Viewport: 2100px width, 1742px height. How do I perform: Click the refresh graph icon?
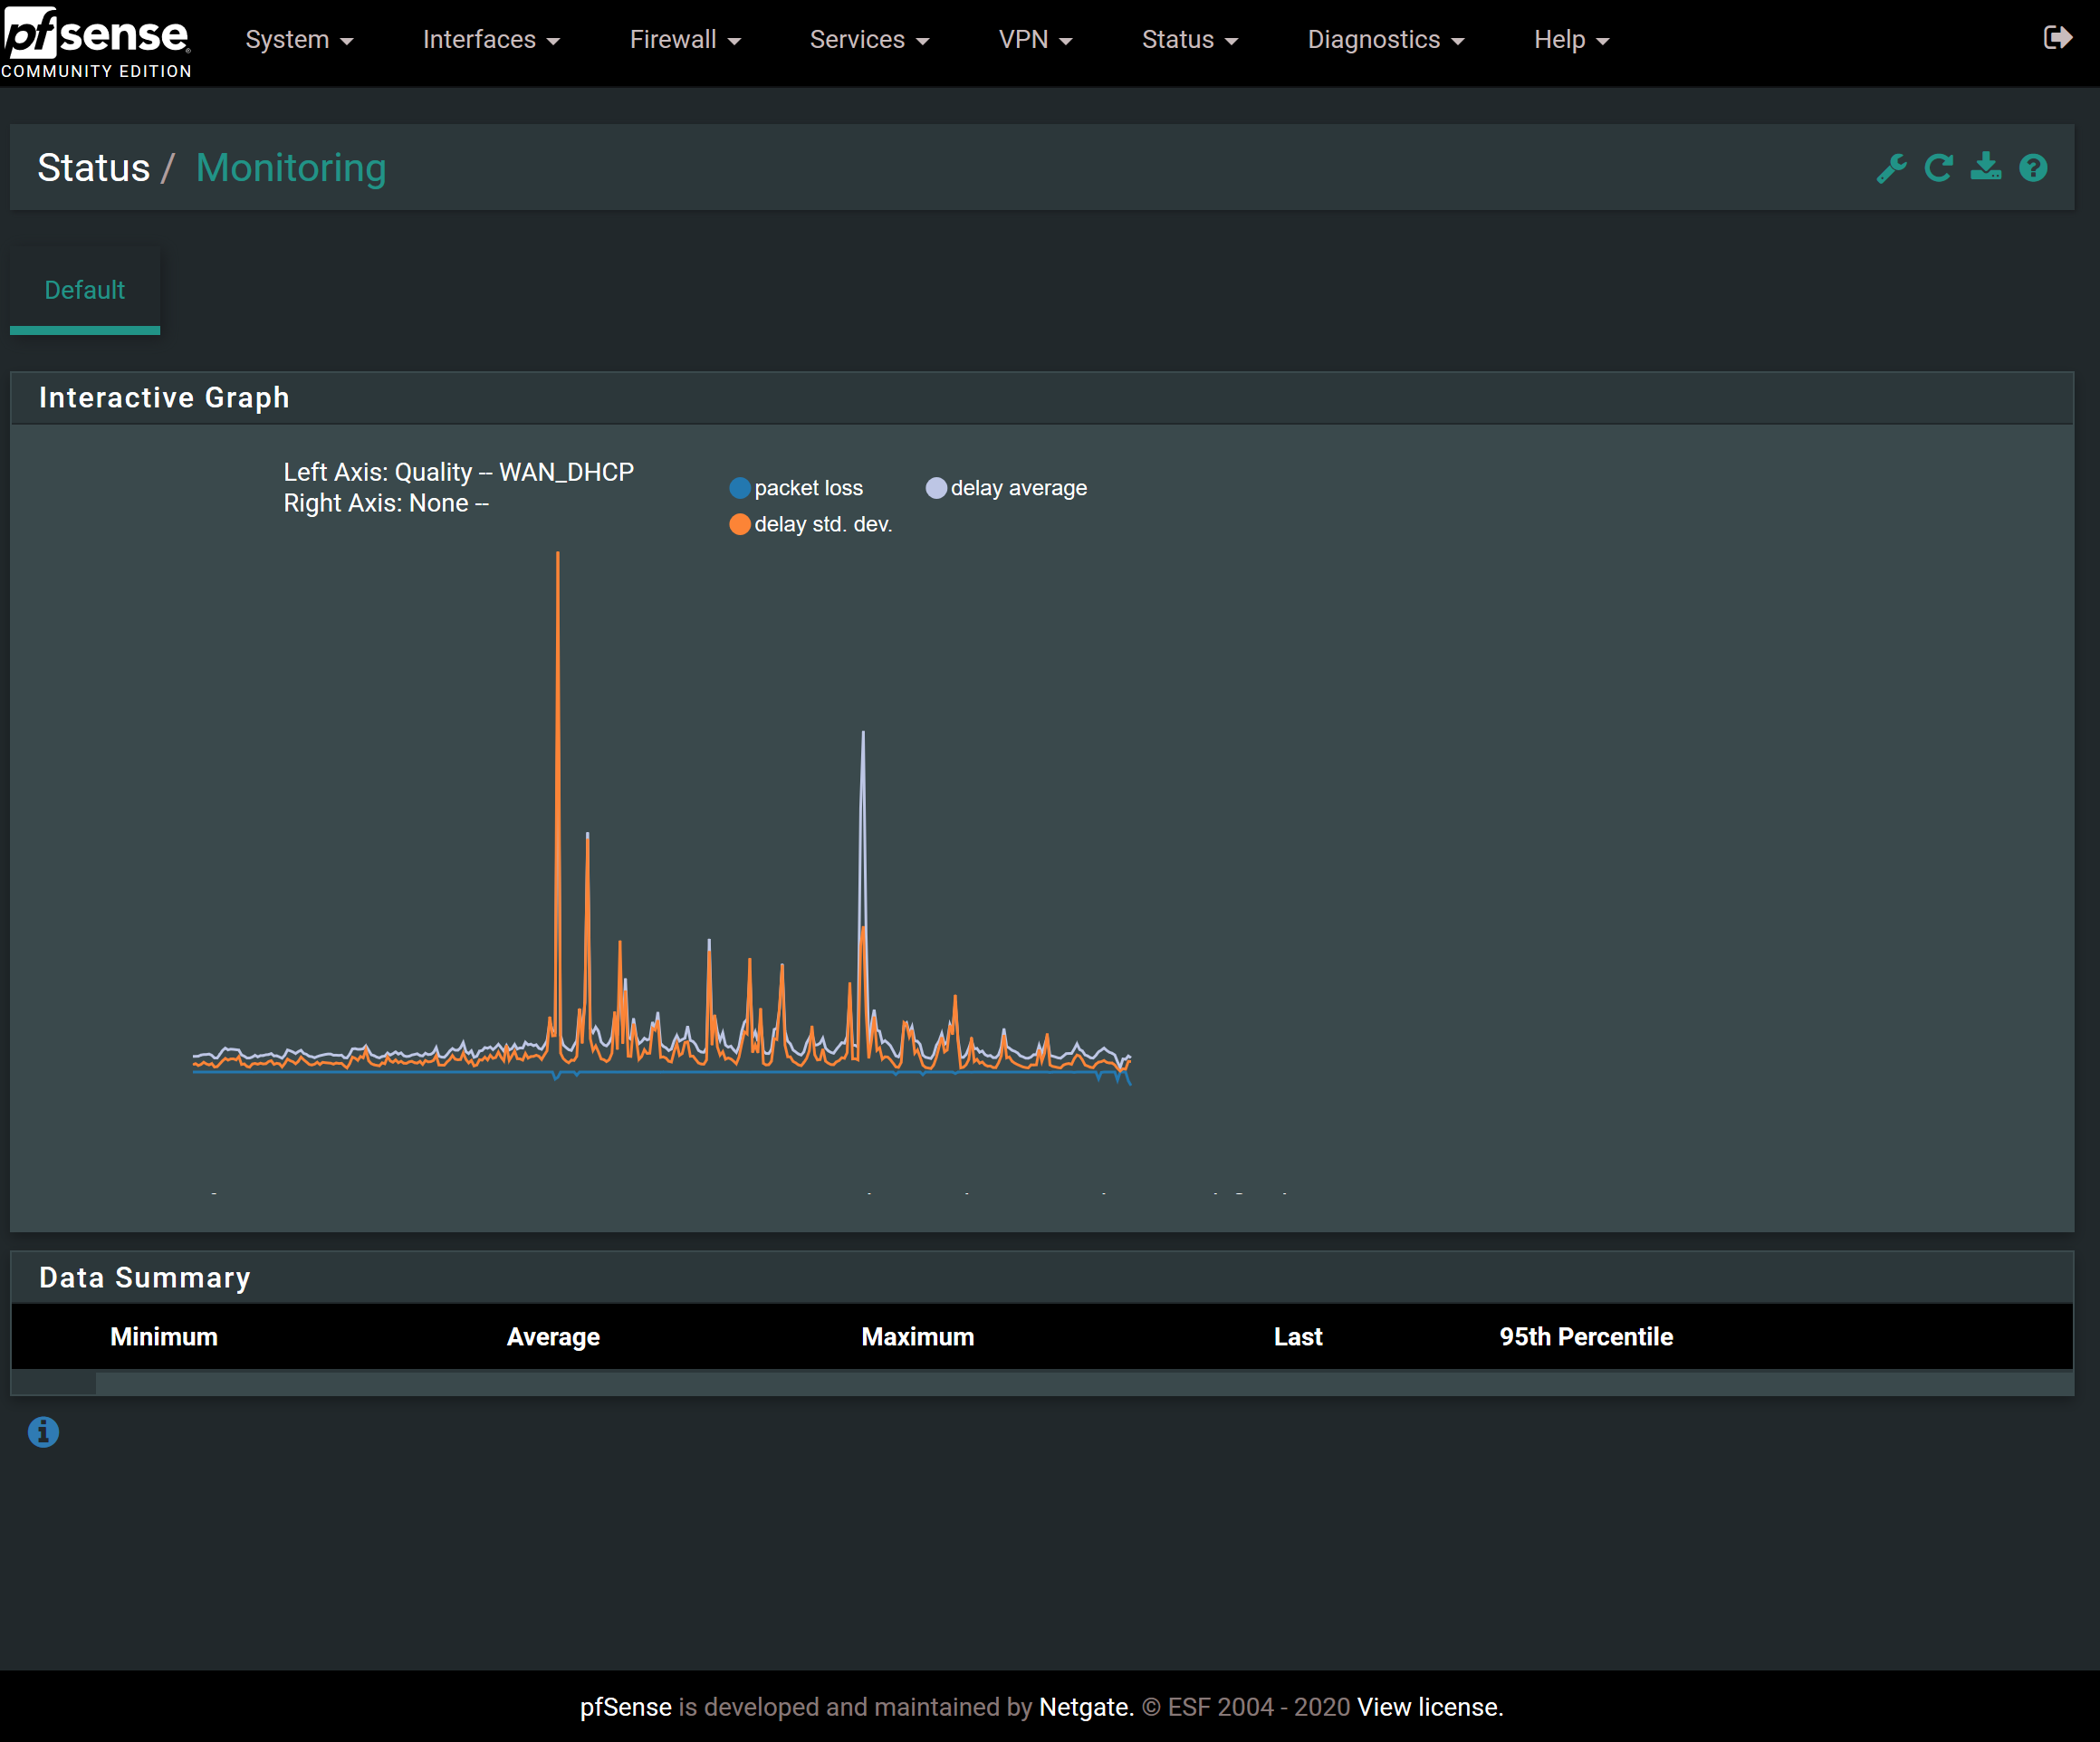(x=1938, y=168)
